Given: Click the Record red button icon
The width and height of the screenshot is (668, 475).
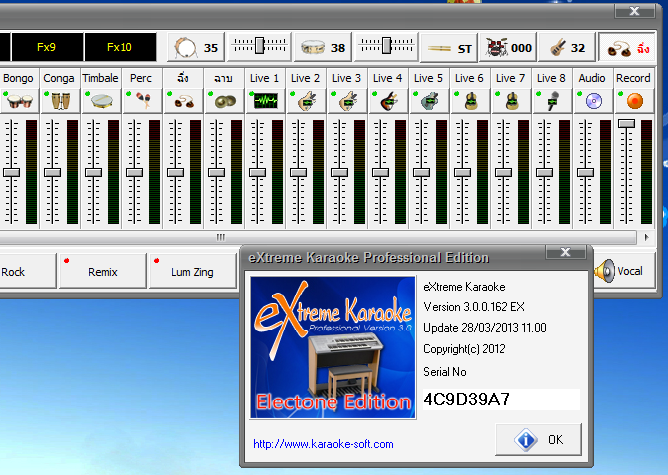Looking at the screenshot, I should coord(634,101).
